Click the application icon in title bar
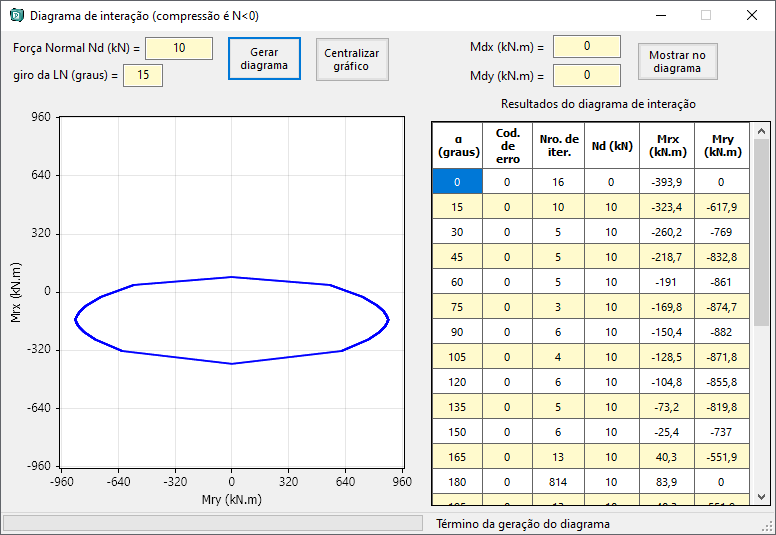The width and height of the screenshot is (776, 535). click(16, 15)
